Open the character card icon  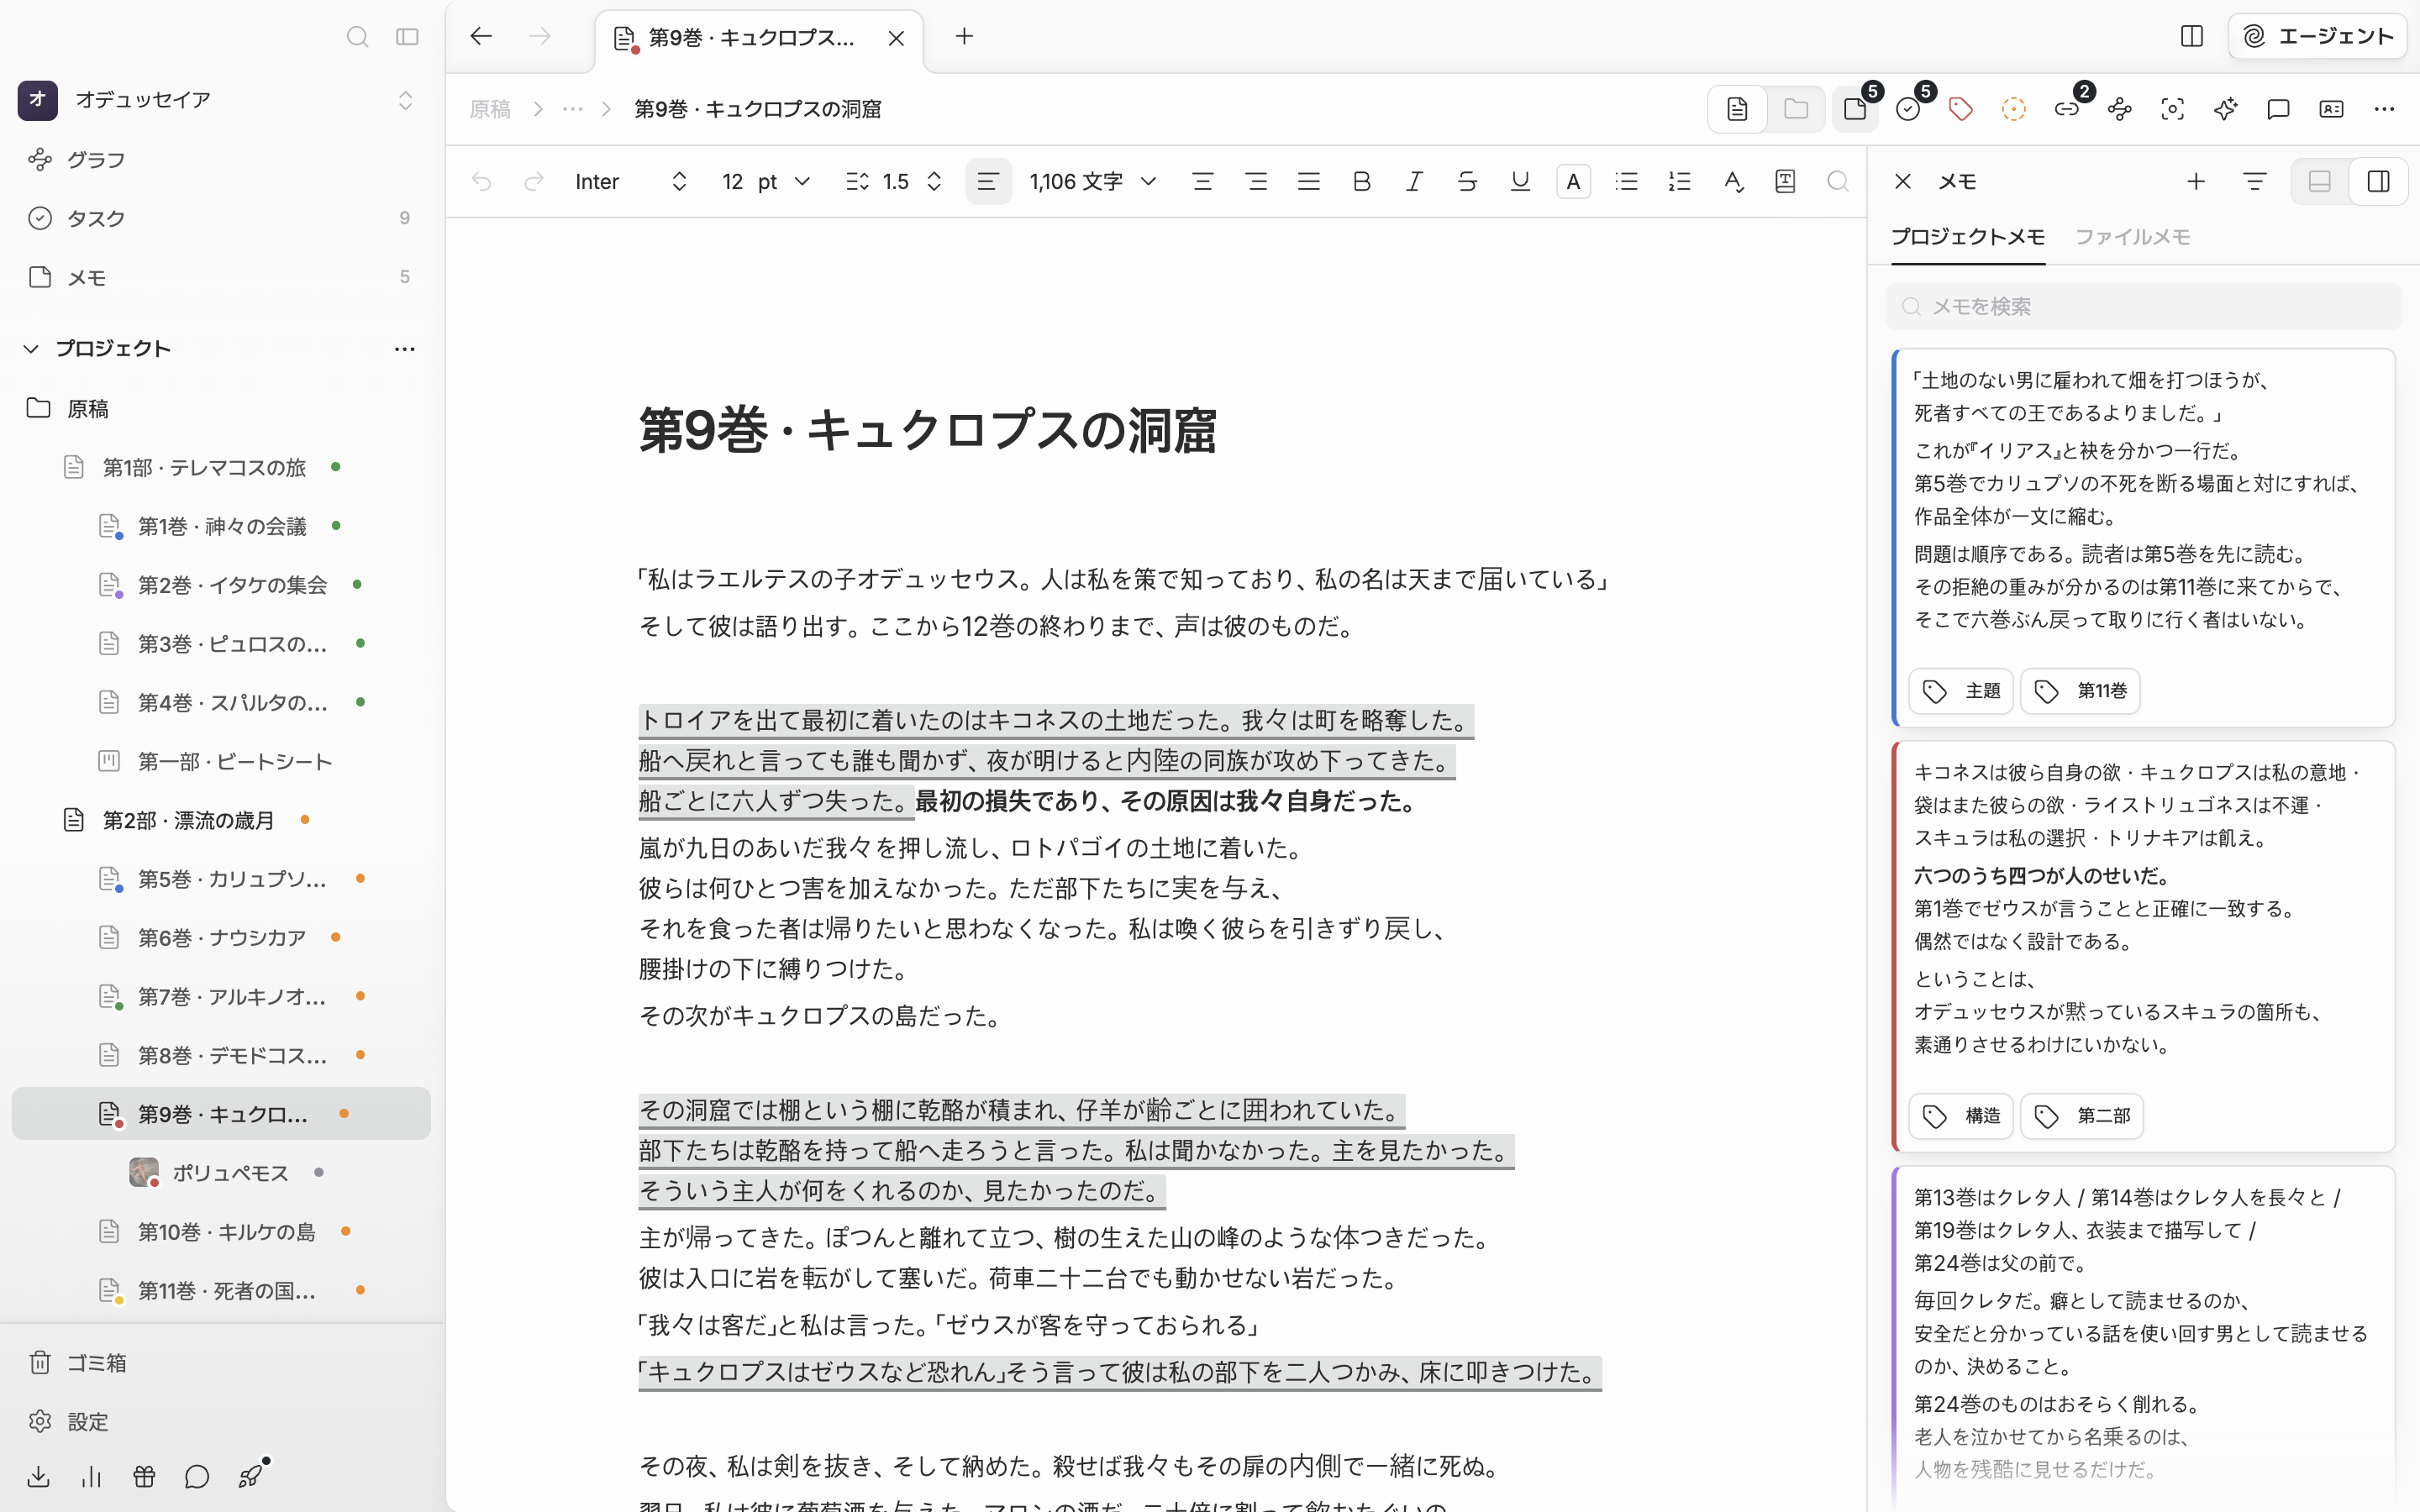click(2331, 109)
